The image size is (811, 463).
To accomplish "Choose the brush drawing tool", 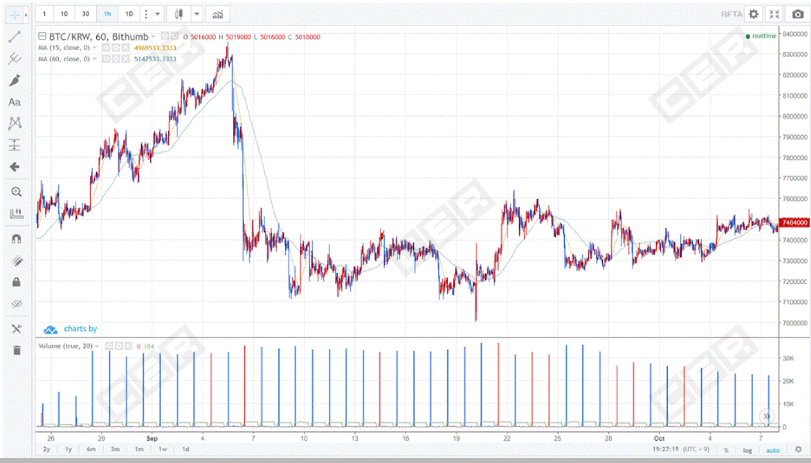I will (x=15, y=80).
